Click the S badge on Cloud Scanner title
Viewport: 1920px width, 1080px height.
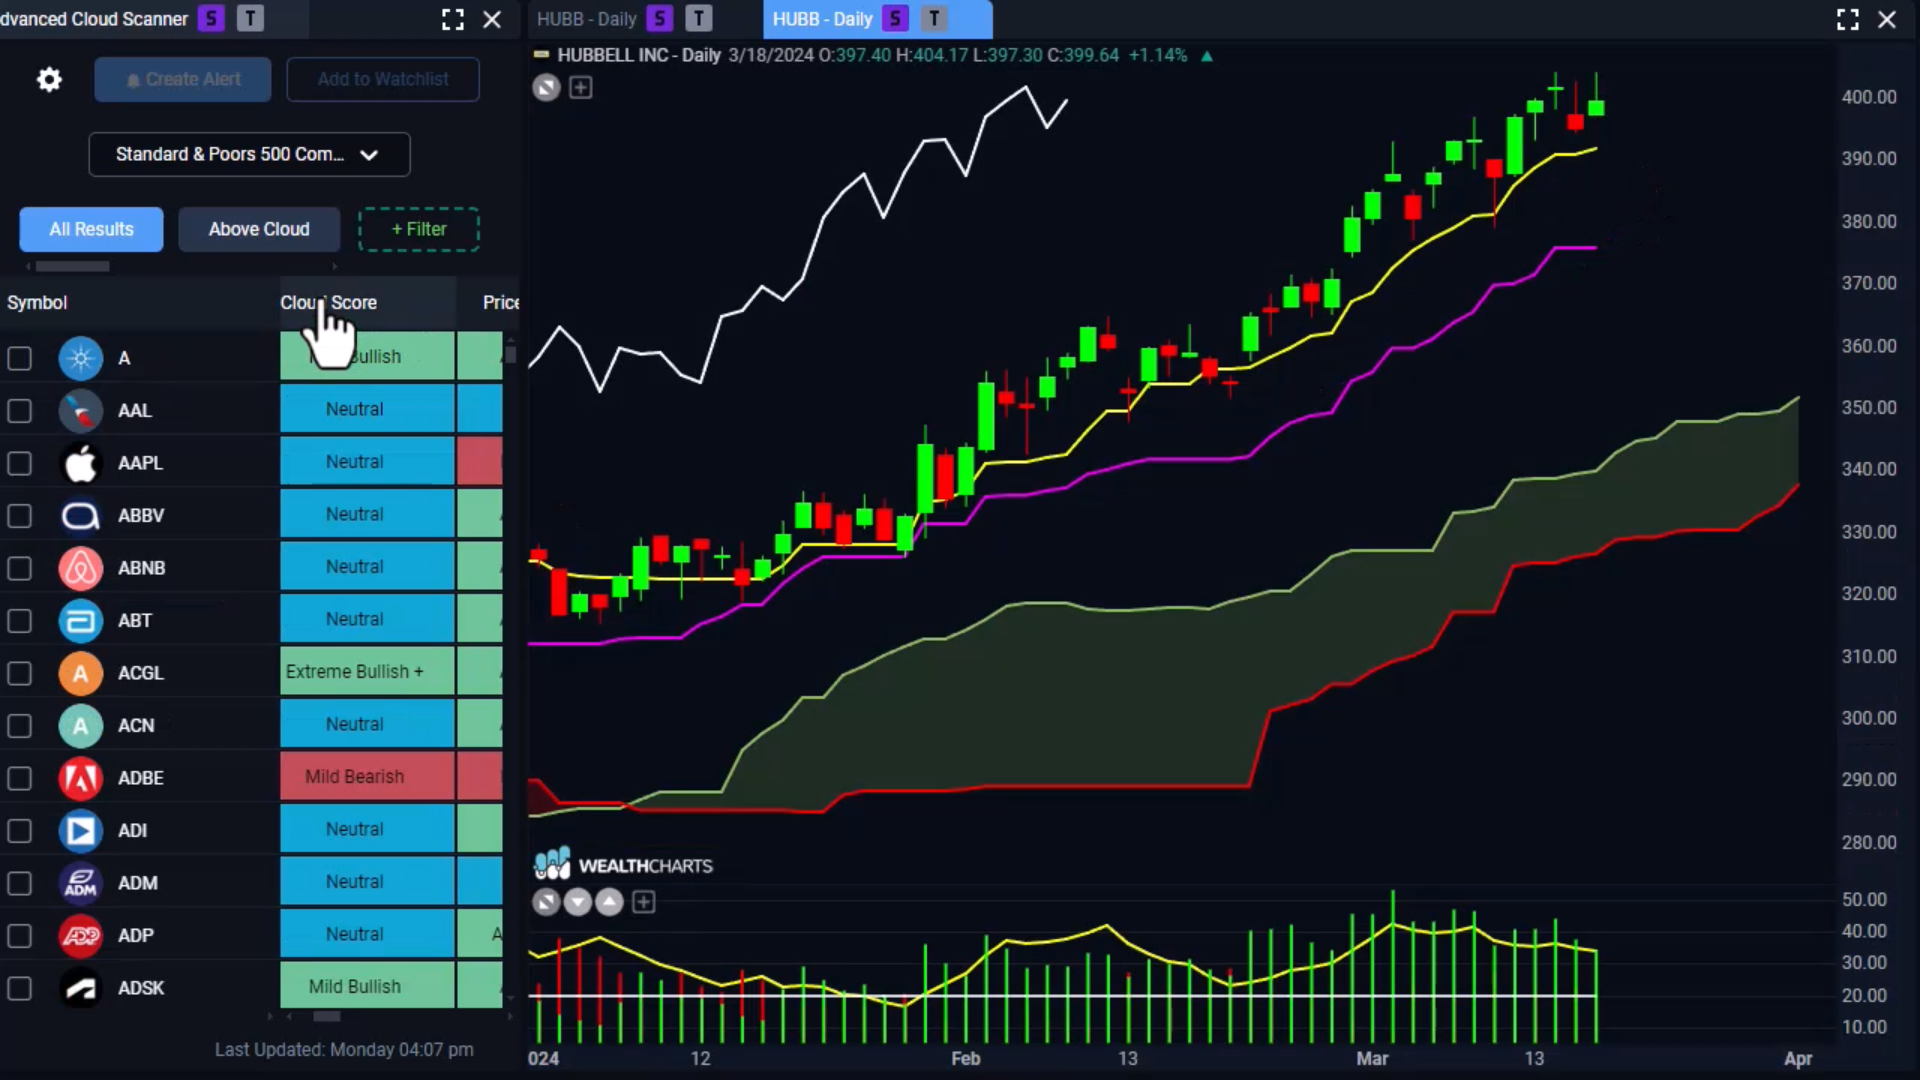pos(211,19)
